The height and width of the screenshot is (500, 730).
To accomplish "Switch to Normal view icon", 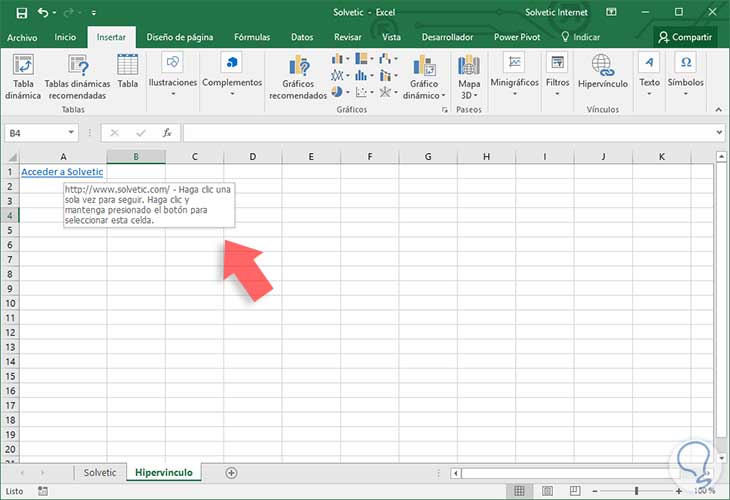I will 519,491.
